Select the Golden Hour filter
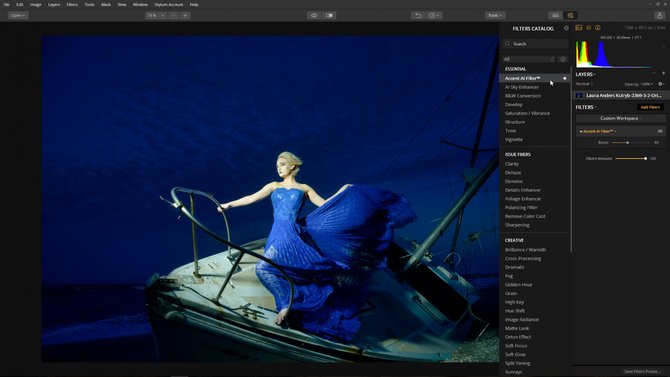The image size is (670, 377). tap(518, 285)
